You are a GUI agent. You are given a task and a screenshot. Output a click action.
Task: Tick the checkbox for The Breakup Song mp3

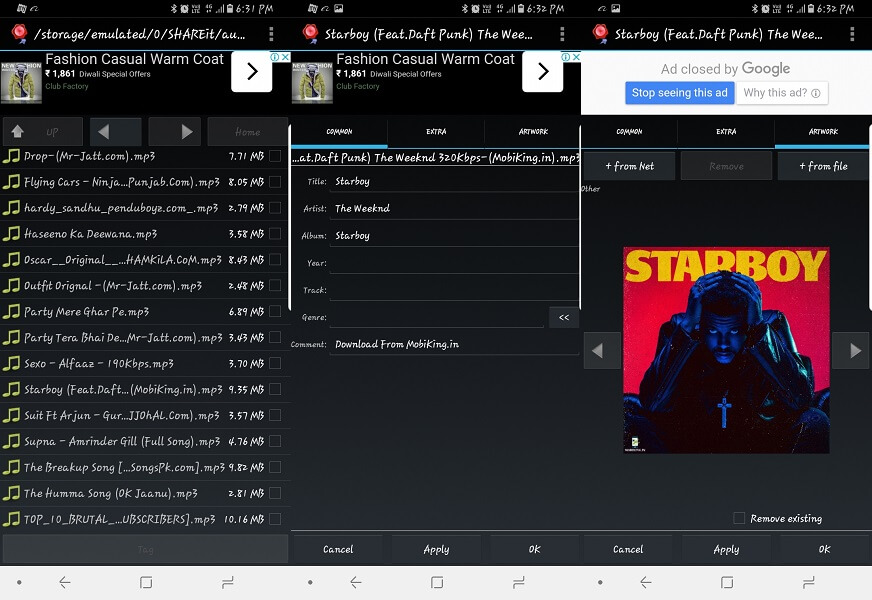click(275, 467)
